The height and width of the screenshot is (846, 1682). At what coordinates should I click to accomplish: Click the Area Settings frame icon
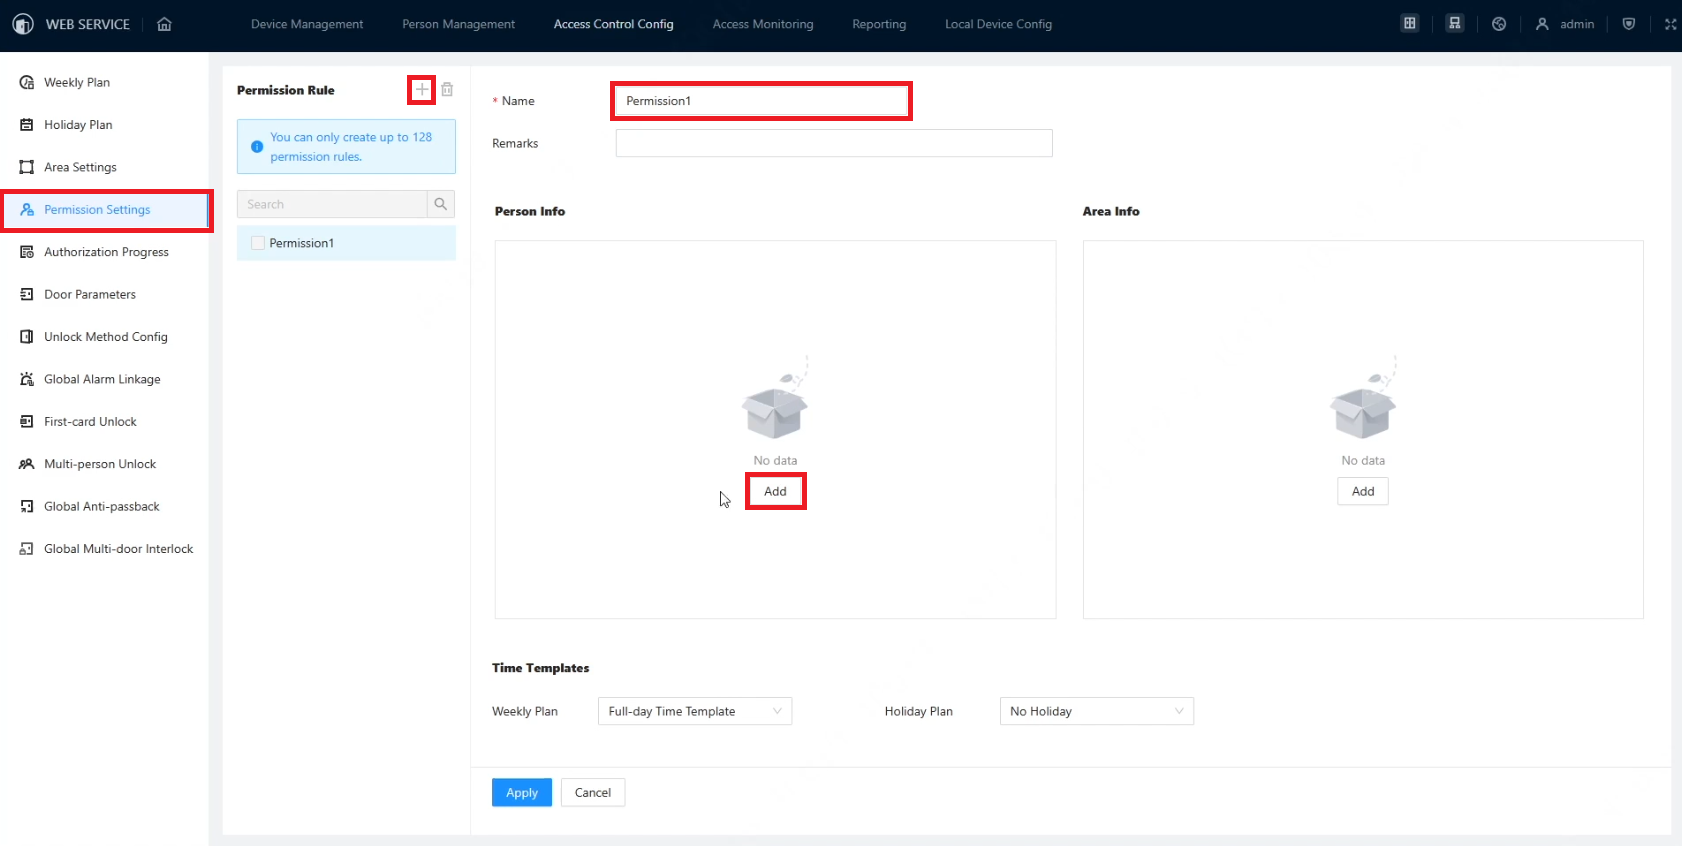click(x=27, y=167)
